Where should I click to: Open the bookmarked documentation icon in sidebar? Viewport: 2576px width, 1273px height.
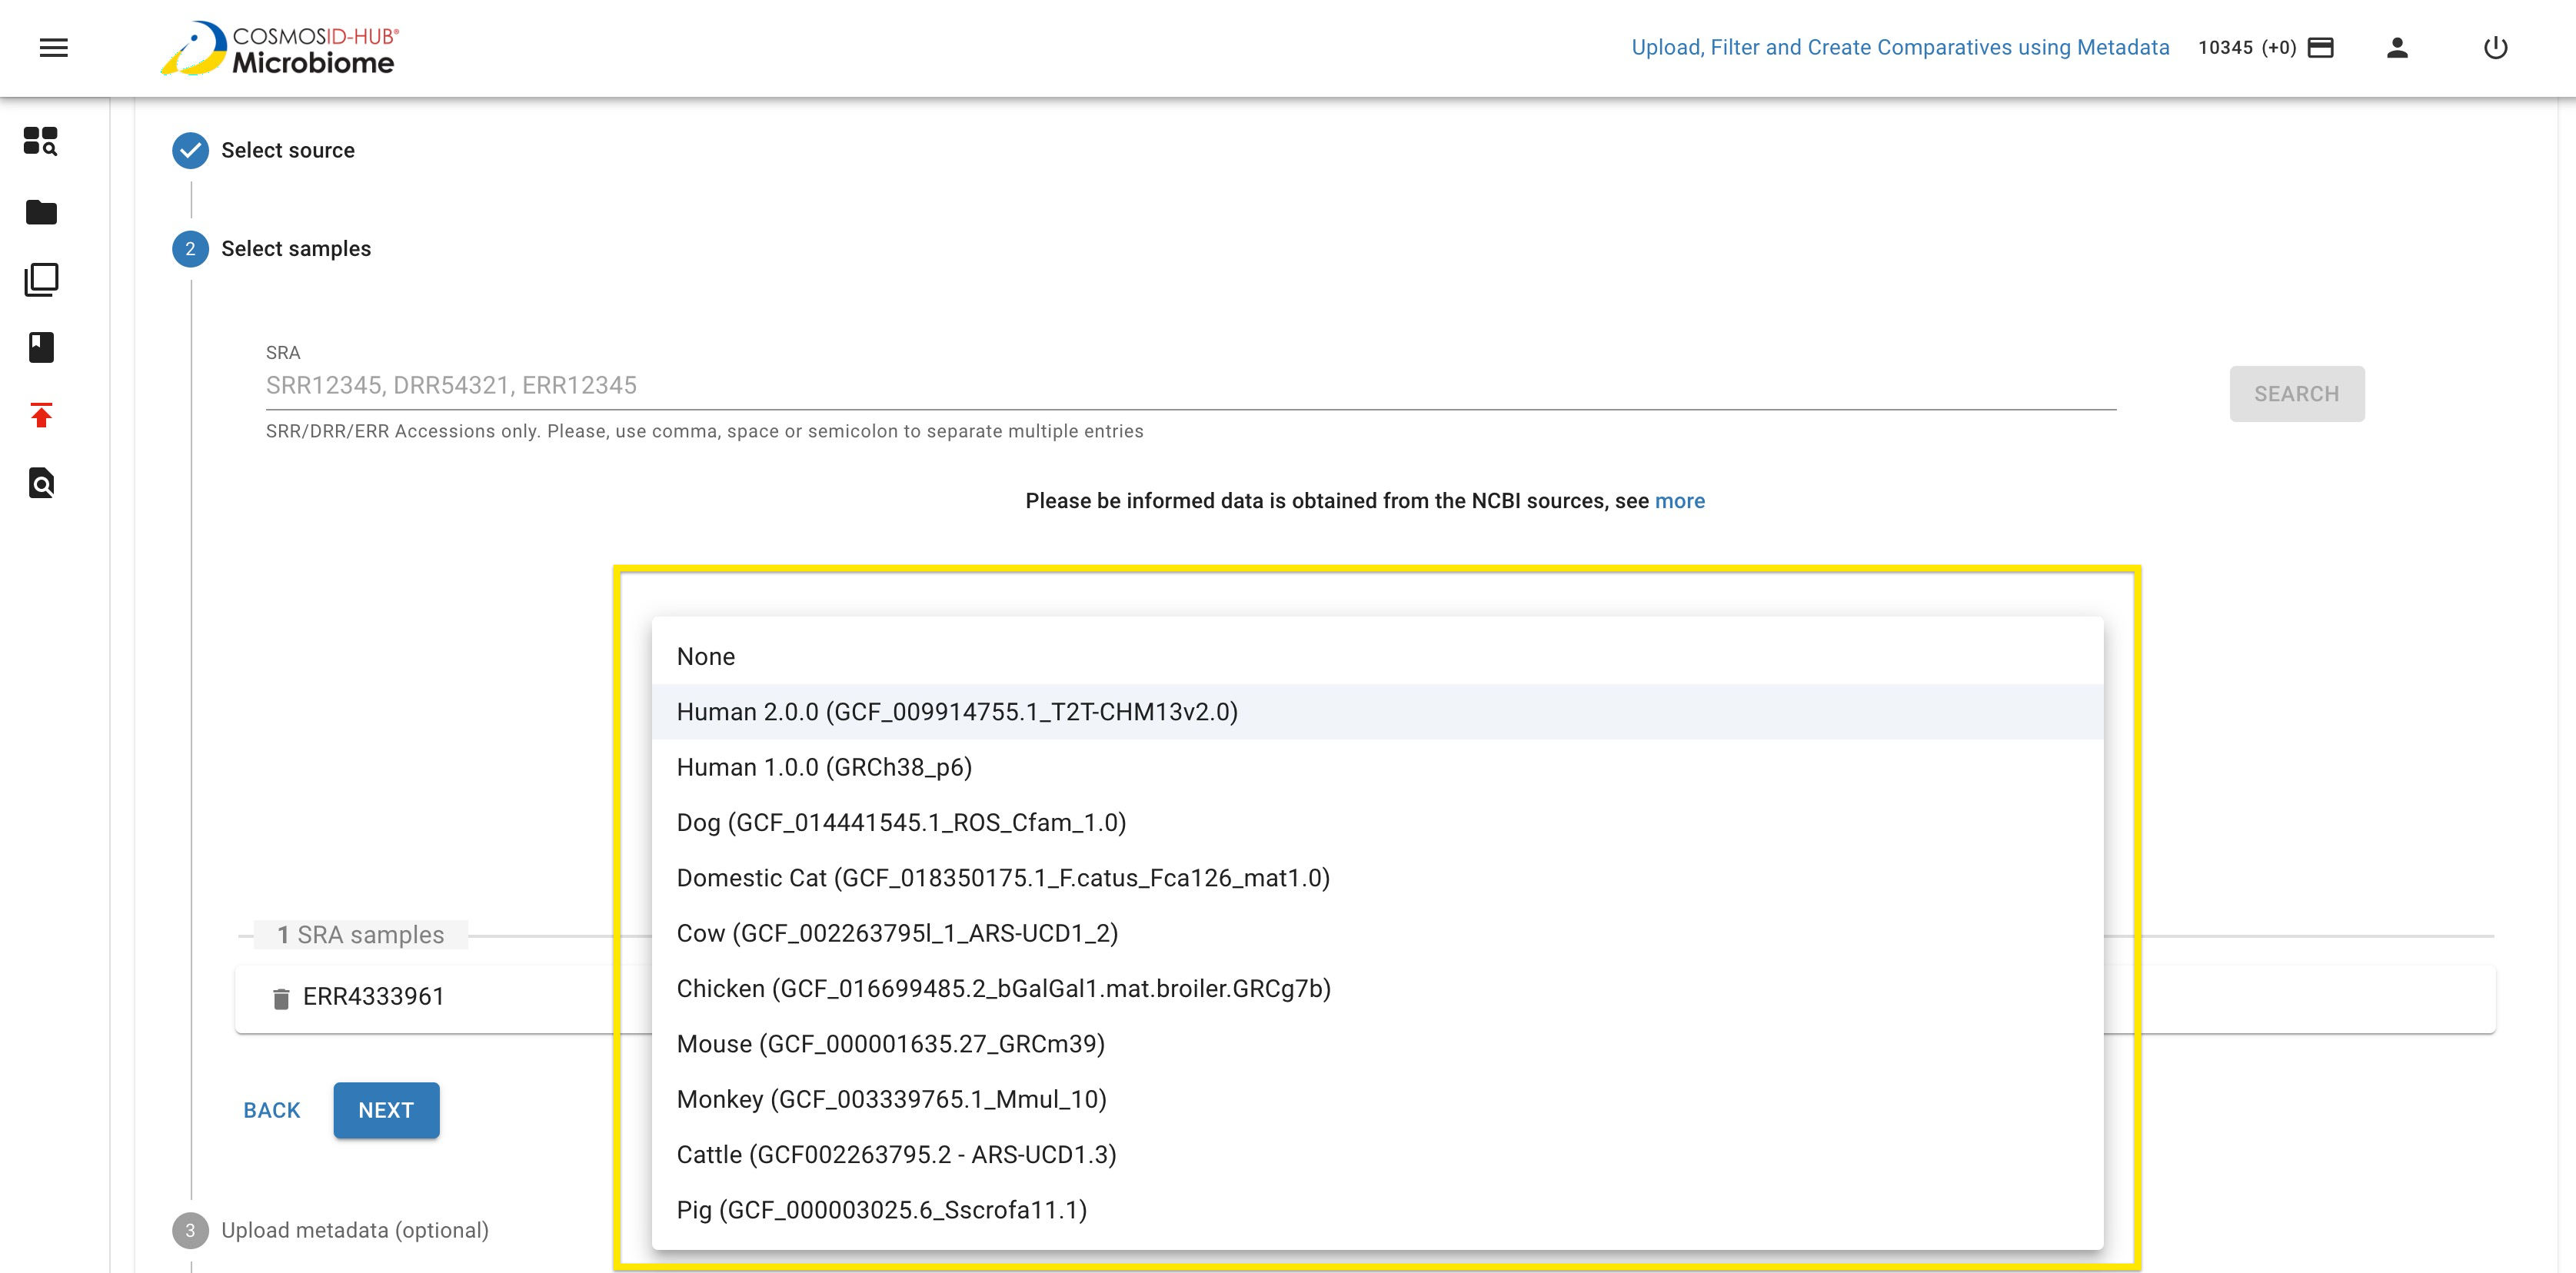(x=40, y=347)
